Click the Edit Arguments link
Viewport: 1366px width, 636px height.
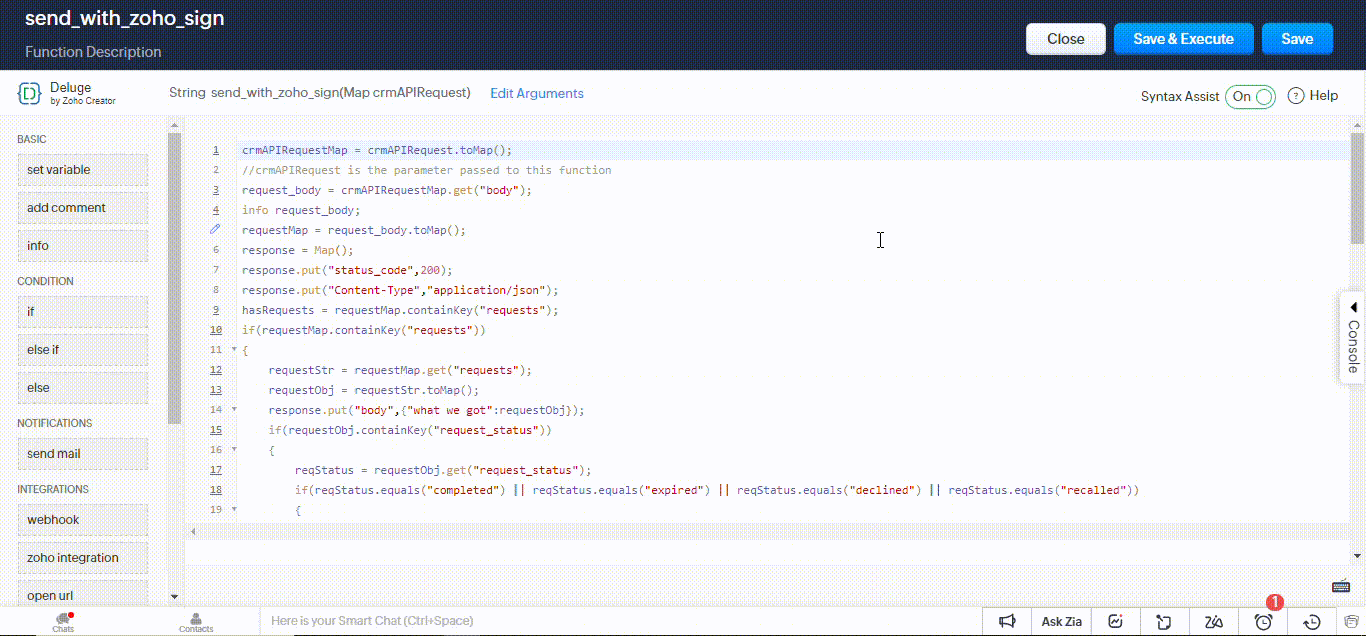click(x=536, y=93)
